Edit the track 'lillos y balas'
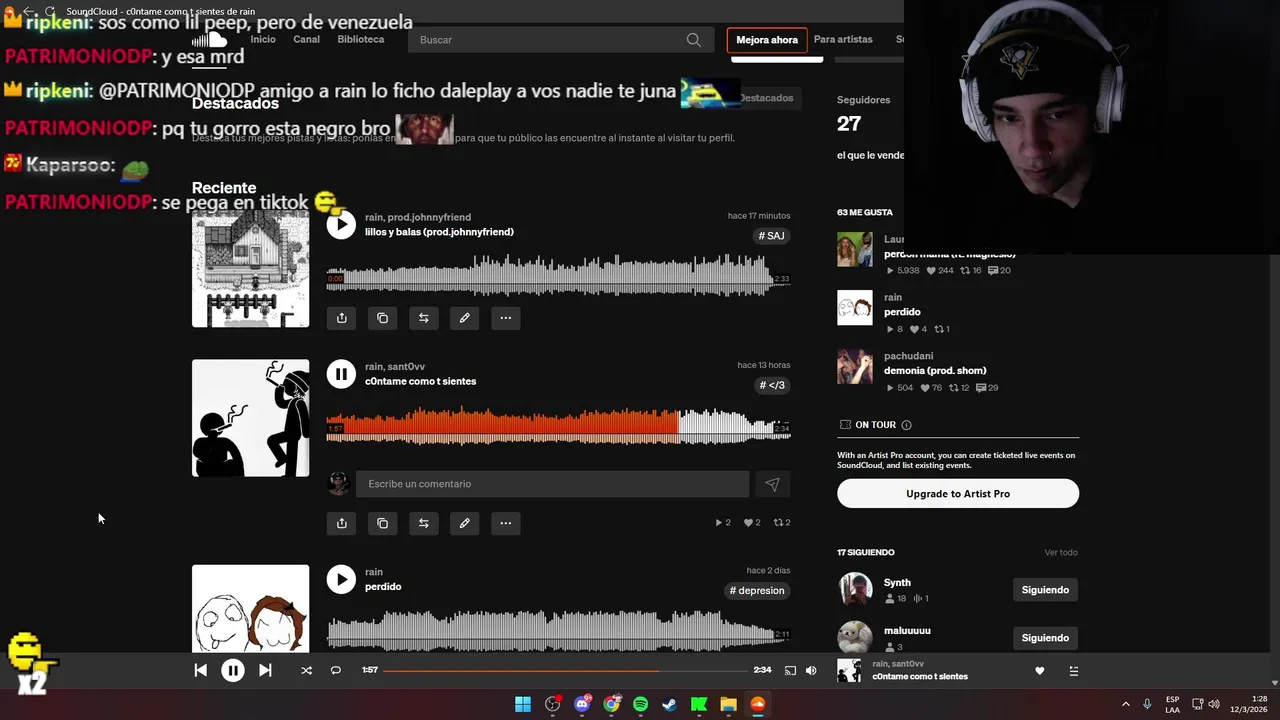Screen dimensions: 1280x720 [464, 318]
